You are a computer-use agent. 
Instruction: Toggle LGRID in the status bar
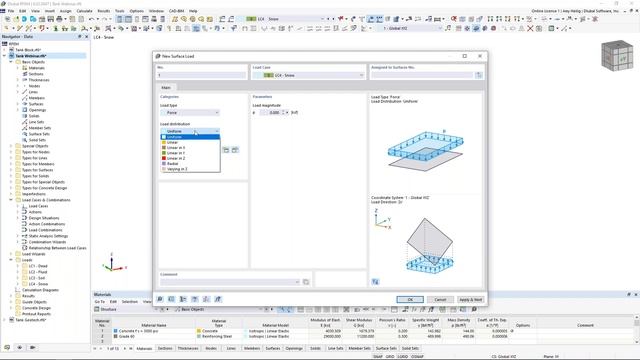403,356
